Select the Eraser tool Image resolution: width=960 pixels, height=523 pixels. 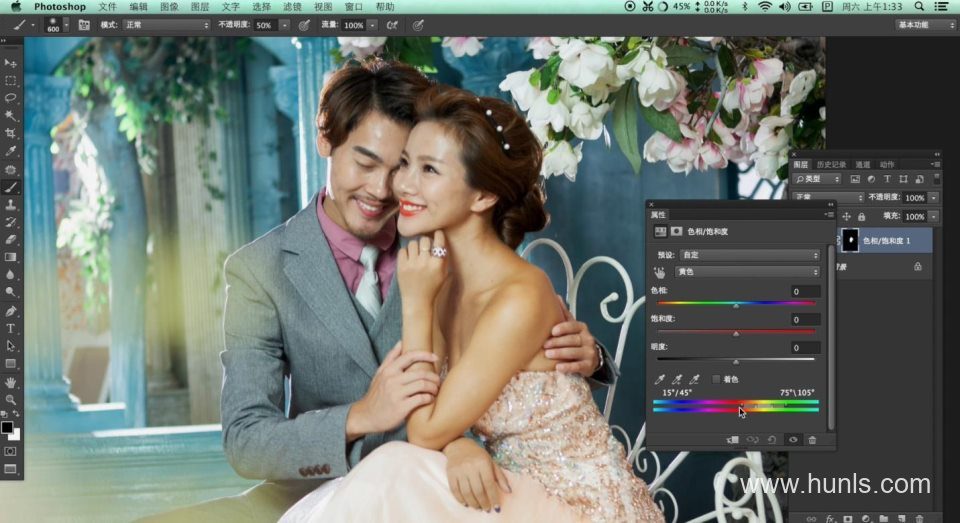(10, 239)
